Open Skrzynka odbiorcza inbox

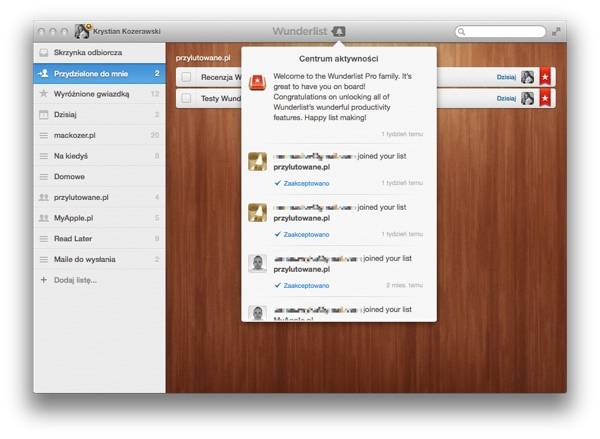(99, 52)
